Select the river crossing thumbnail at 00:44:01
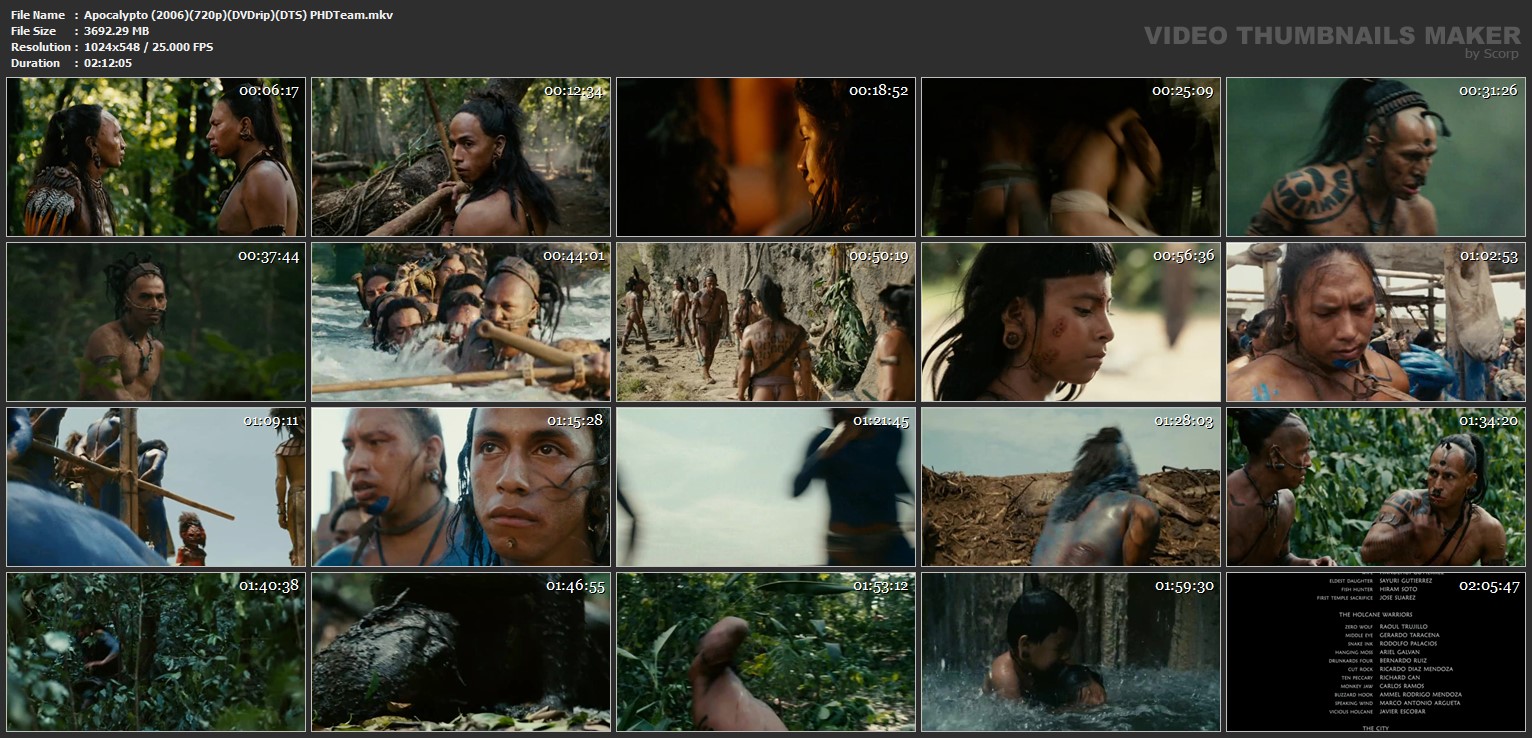The width and height of the screenshot is (1532, 738). [x=461, y=322]
